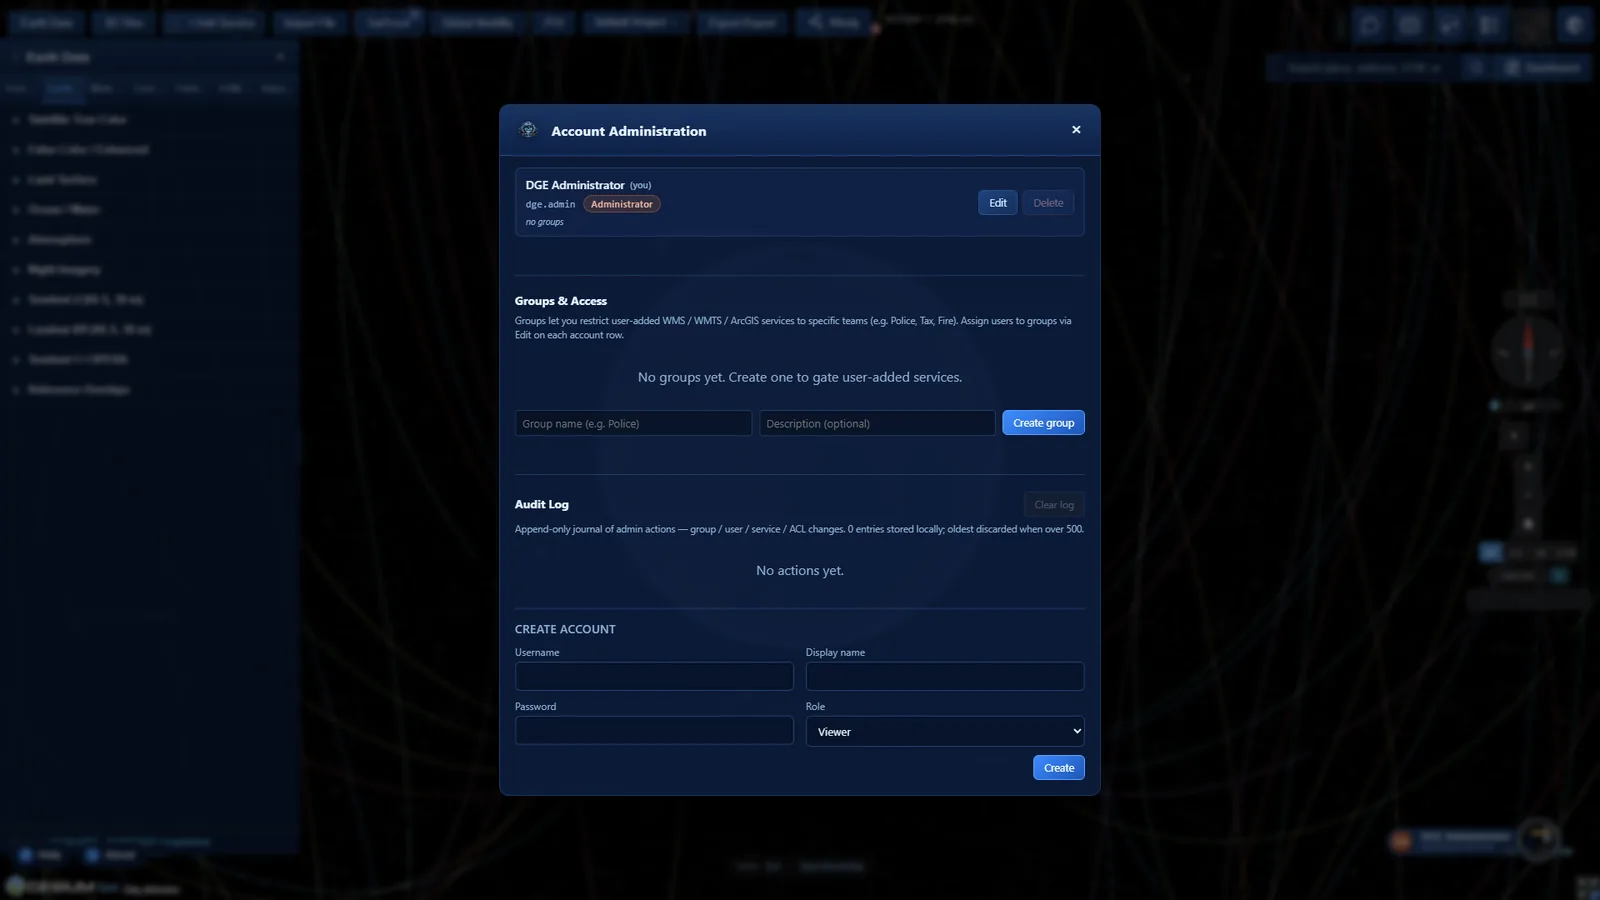Click Delete on the DGE Administrator row
1600x900 pixels.
1048,203
